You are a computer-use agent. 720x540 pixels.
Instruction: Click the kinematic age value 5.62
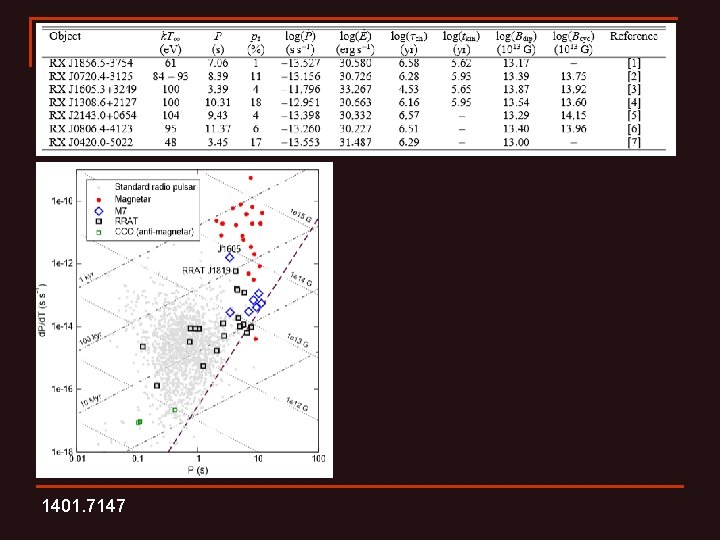(x=461, y=63)
